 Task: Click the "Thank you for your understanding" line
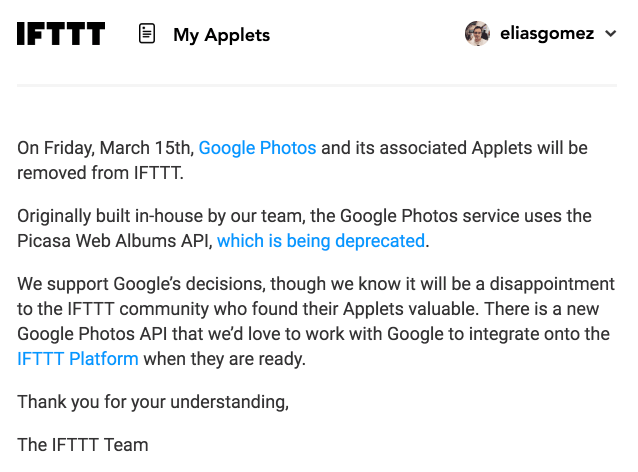point(153,402)
